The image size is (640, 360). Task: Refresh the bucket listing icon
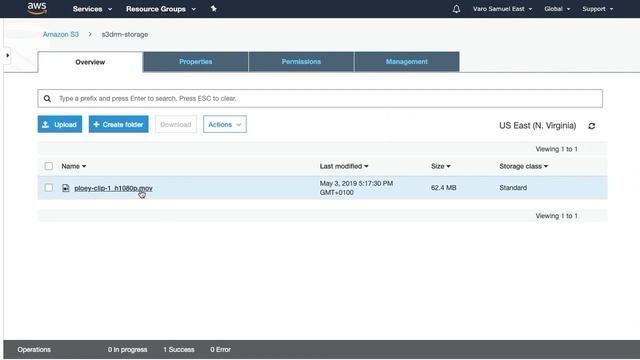coord(591,126)
